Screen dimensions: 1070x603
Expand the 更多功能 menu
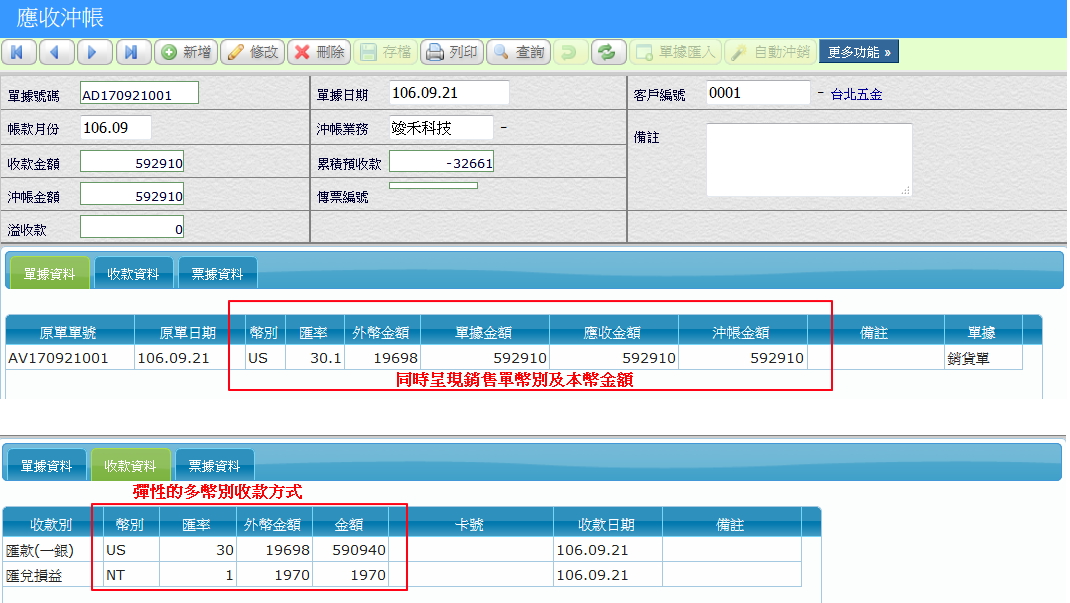point(858,52)
